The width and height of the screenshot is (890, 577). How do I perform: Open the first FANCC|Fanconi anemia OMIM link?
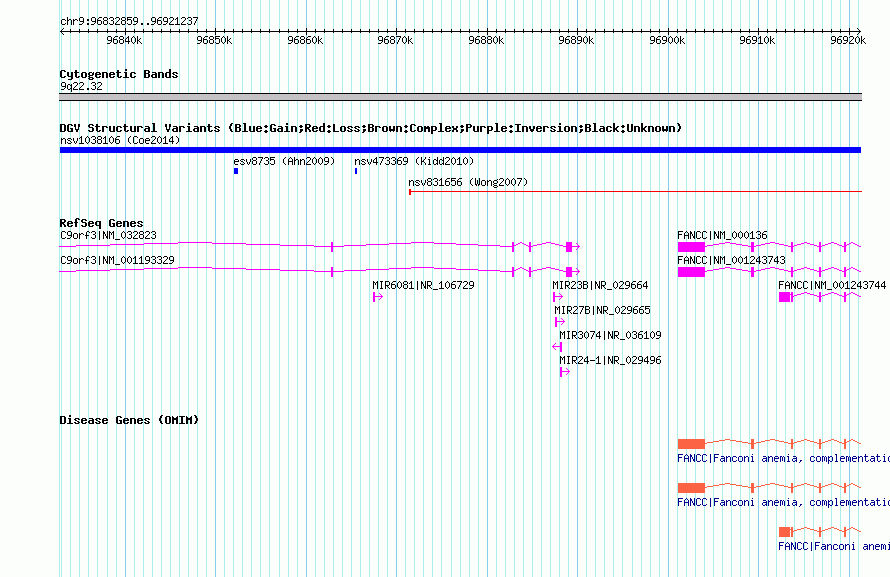click(783, 458)
